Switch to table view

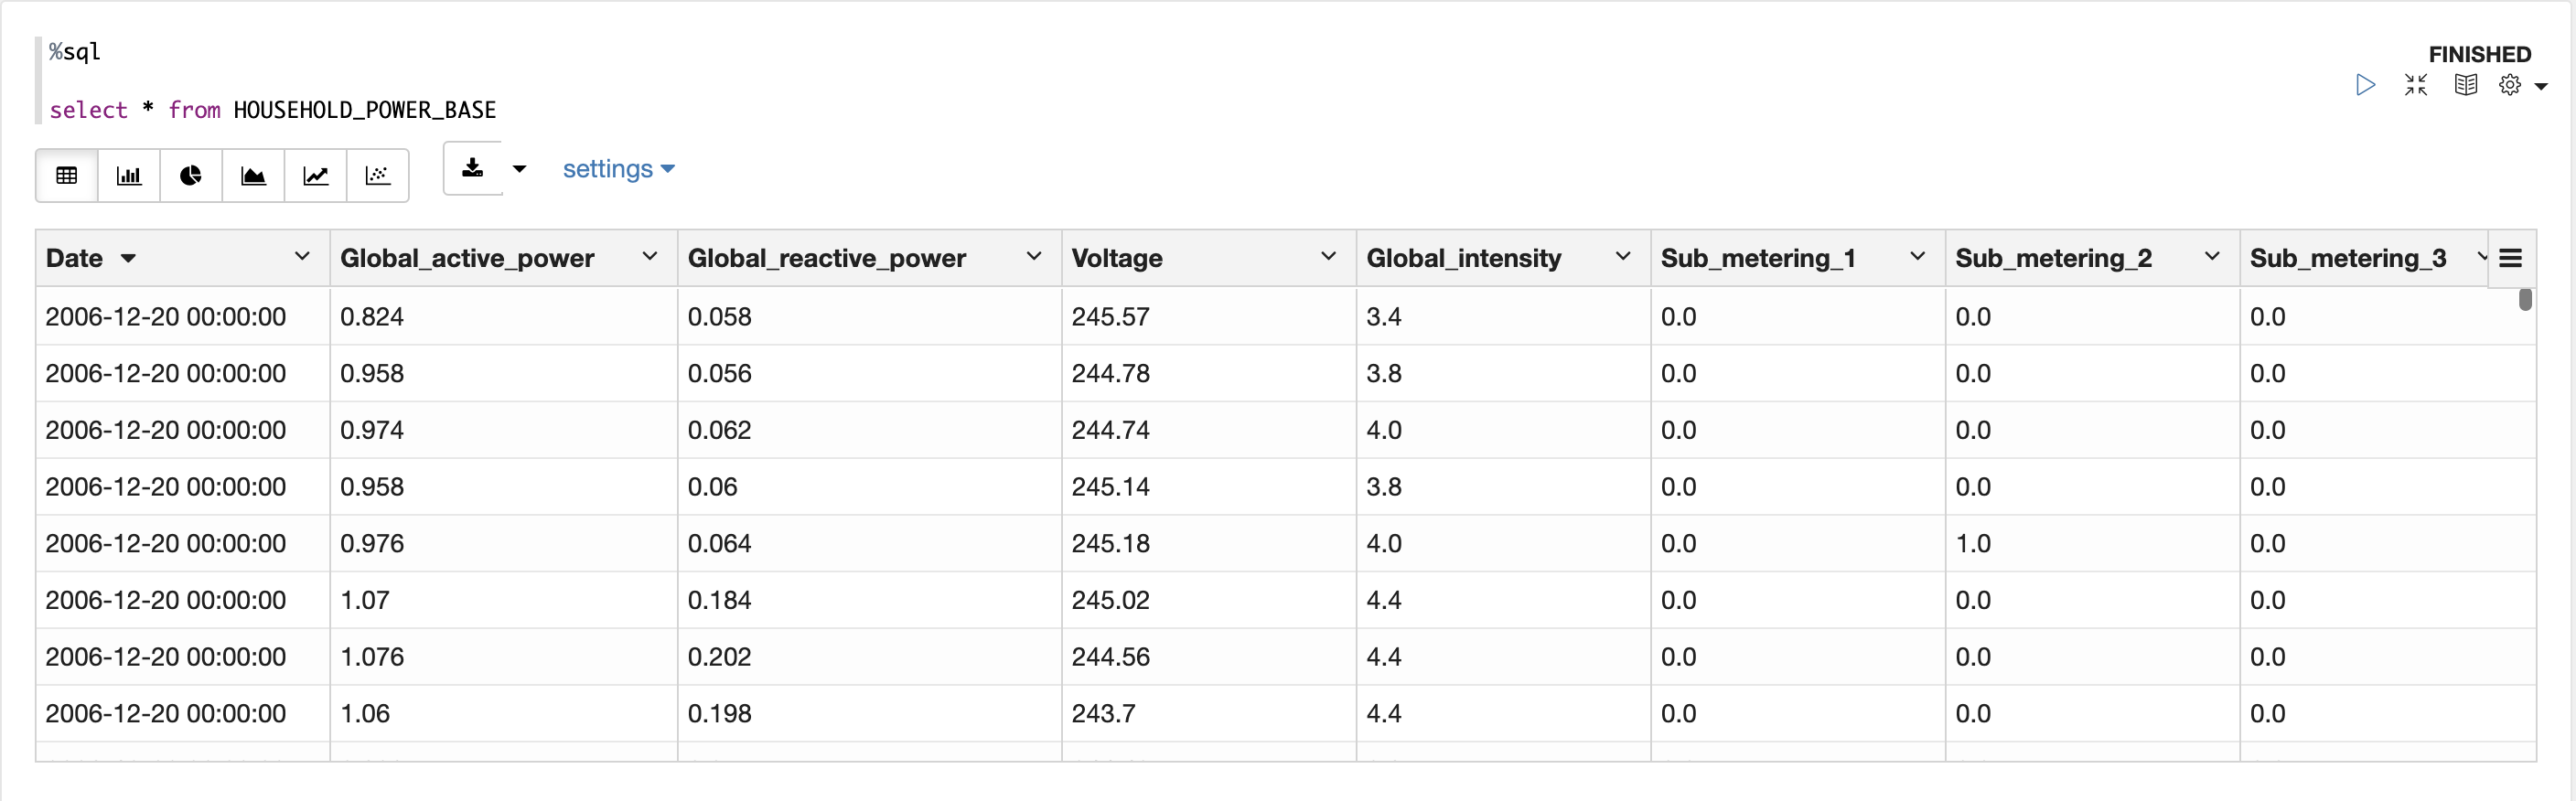click(67, 176)
